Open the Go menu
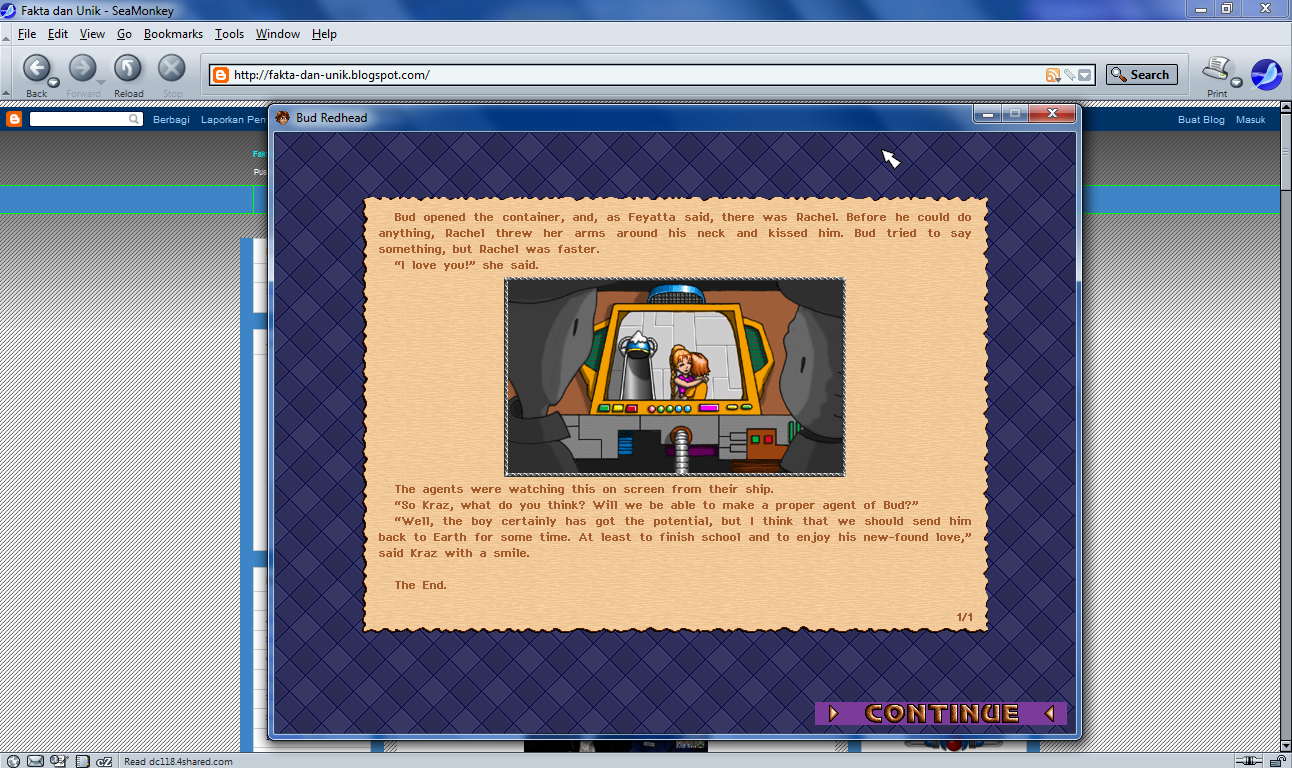 pos(124,34)
